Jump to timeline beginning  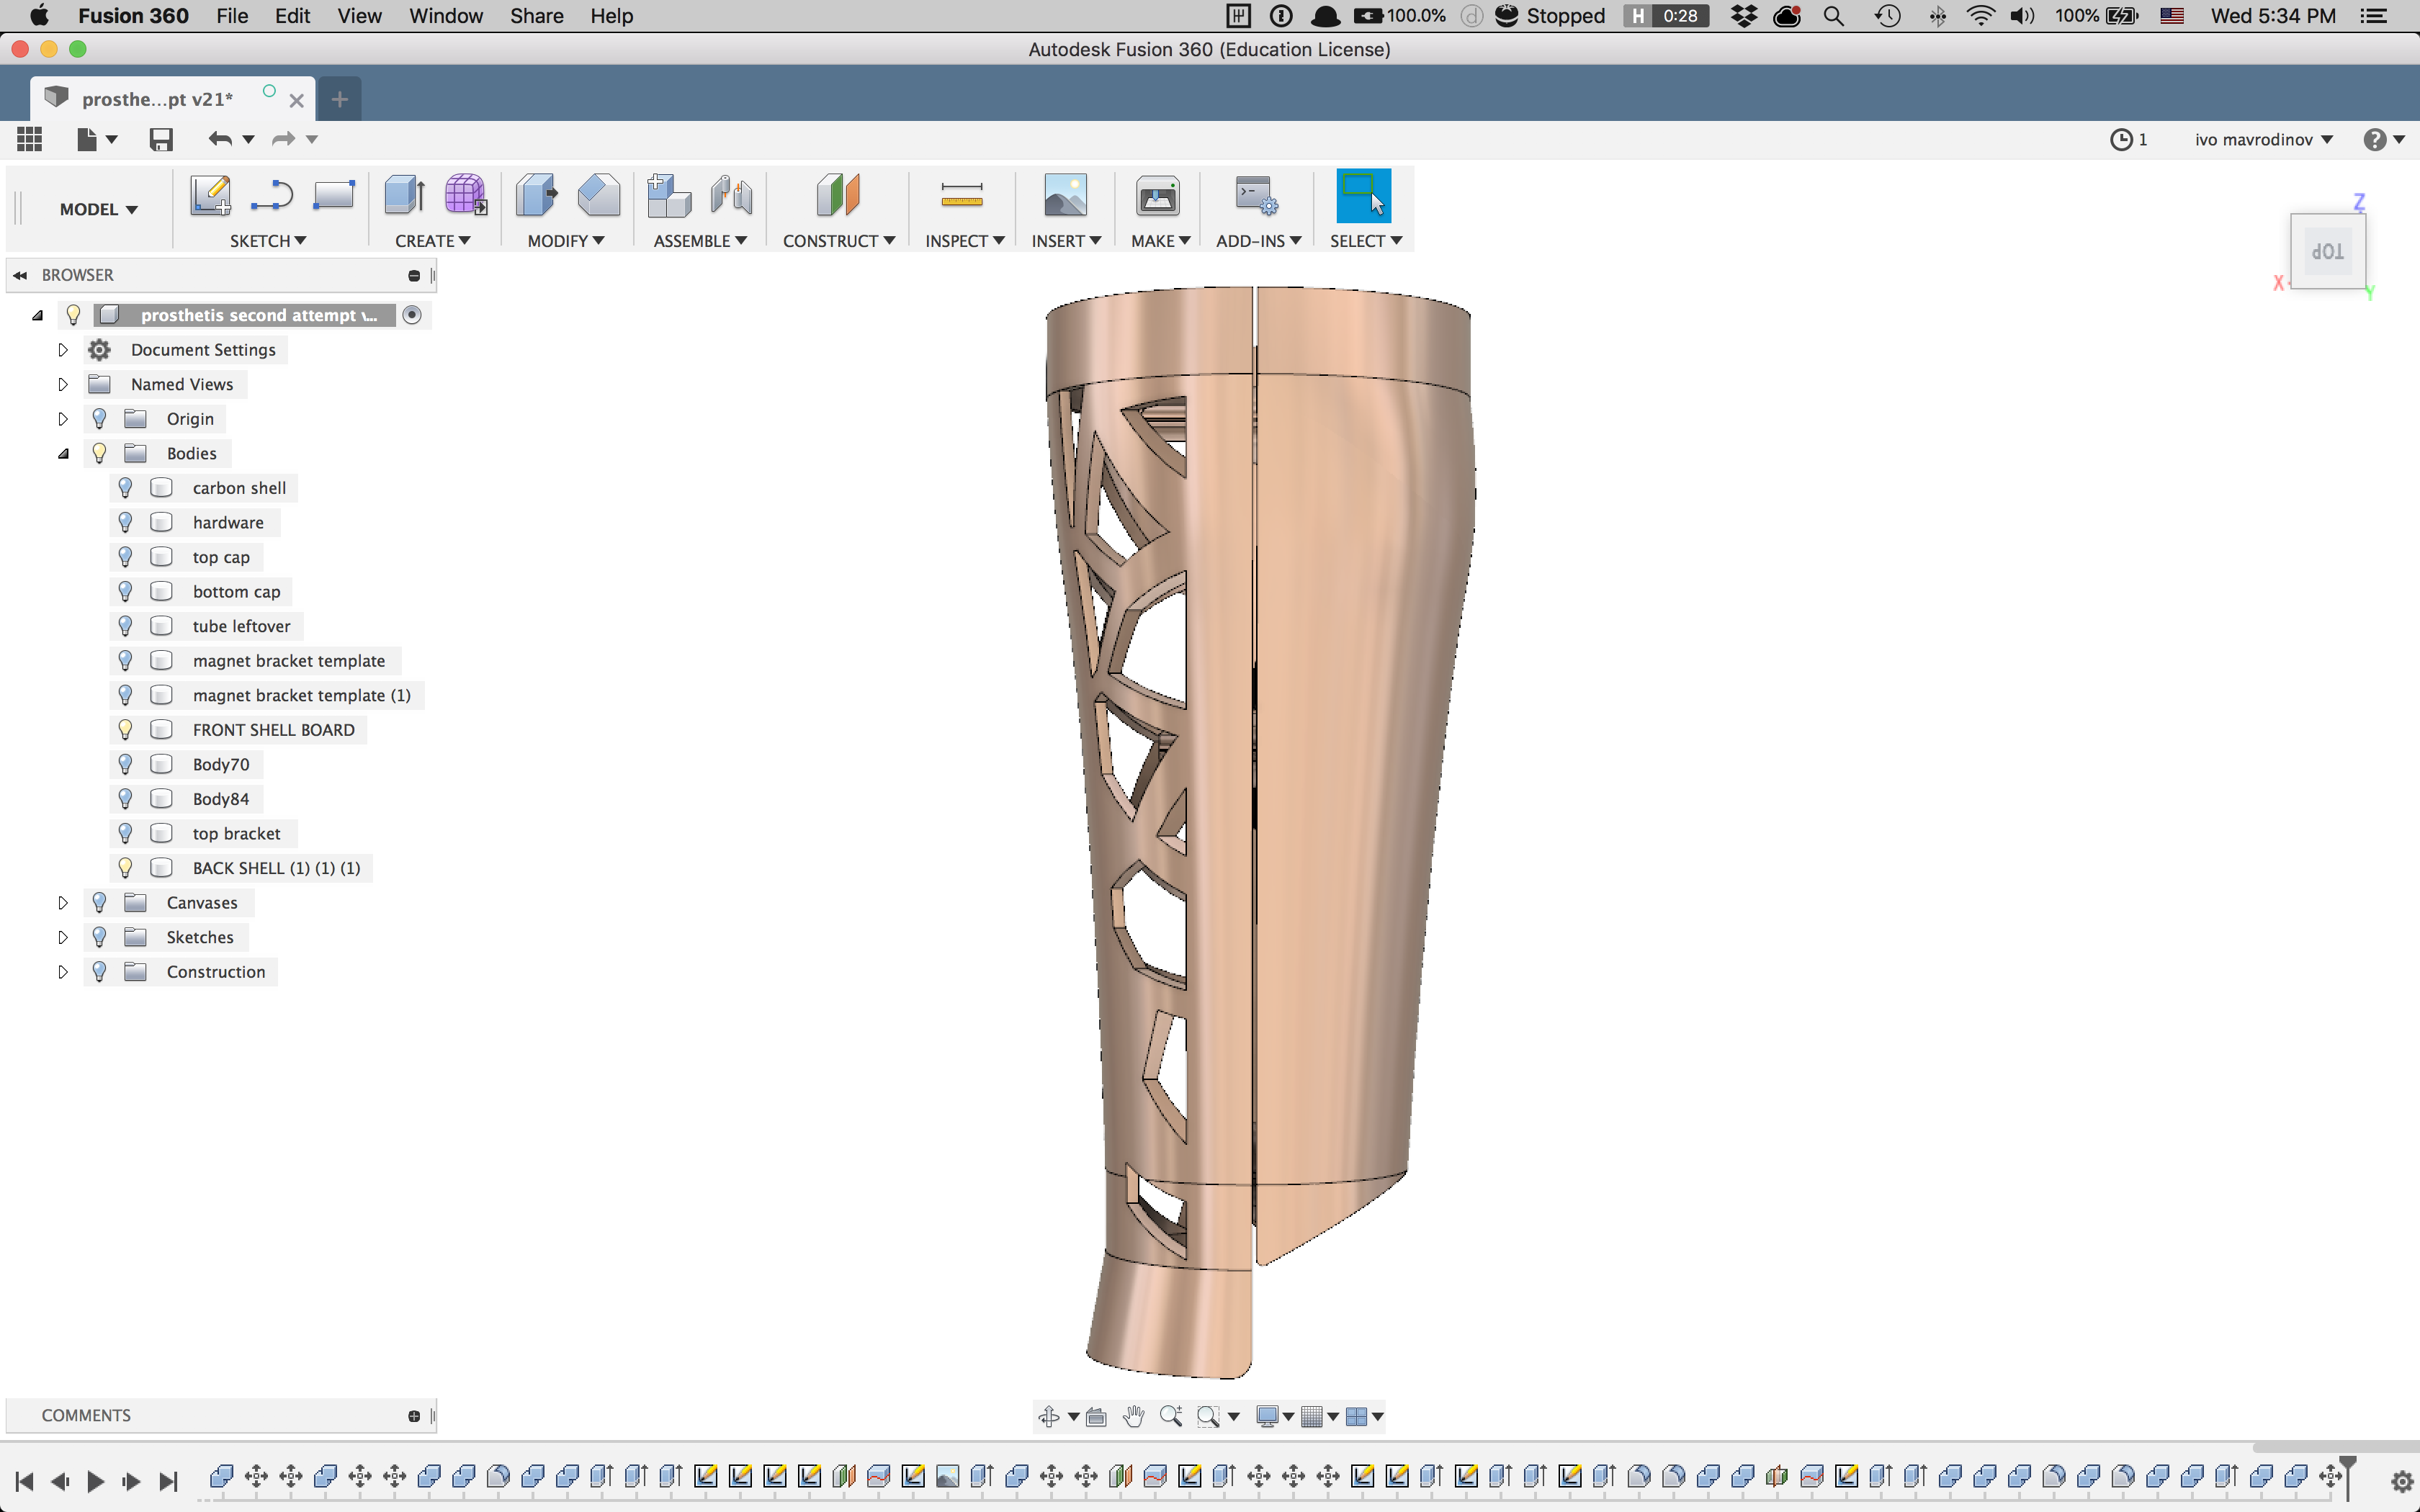click(x=25, y=1481)
